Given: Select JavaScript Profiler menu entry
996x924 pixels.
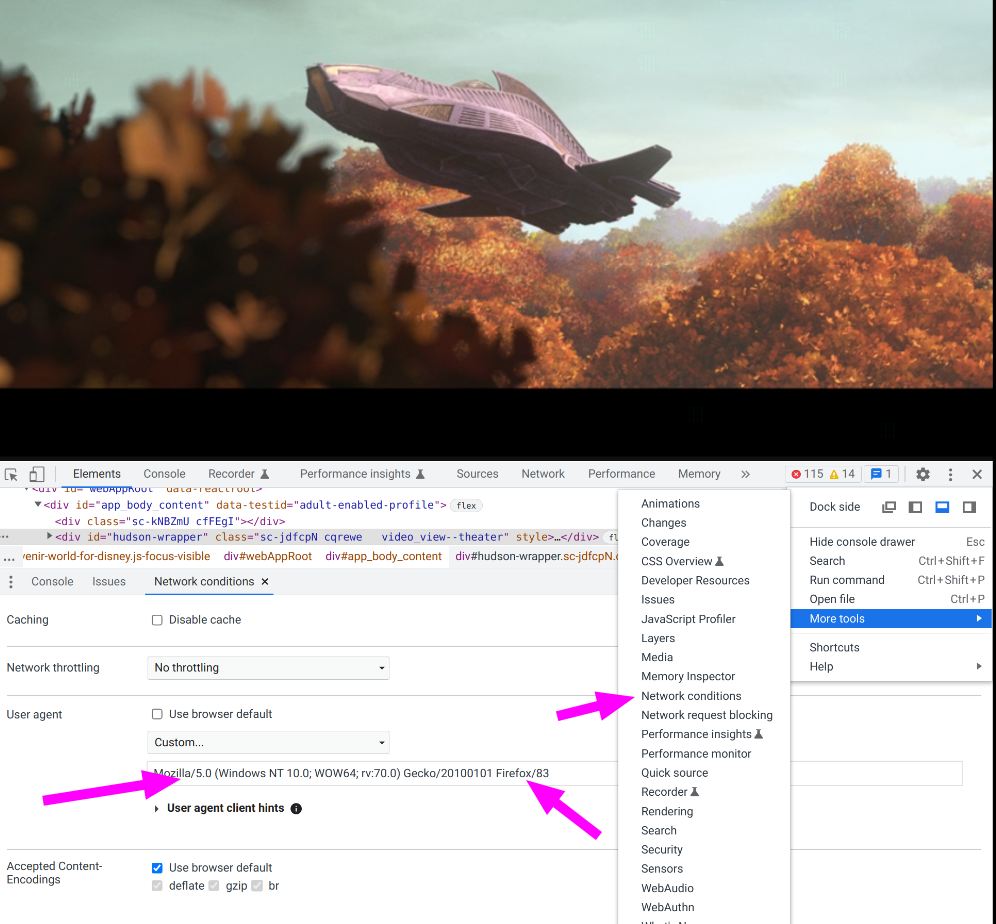Looking at the screenshot, I should click(704, 619).
